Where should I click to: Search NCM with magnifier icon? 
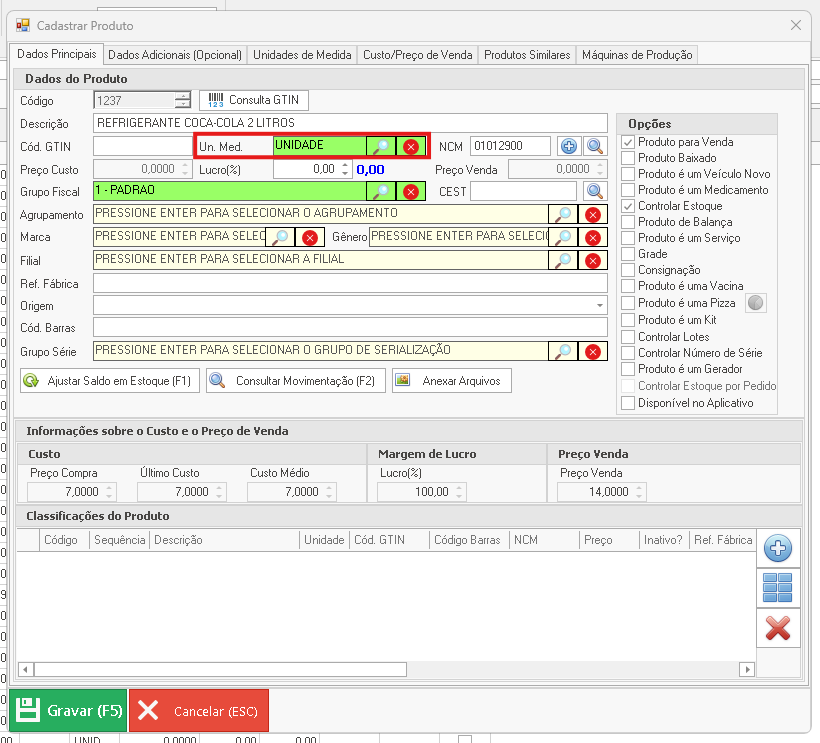click(595, 146)
